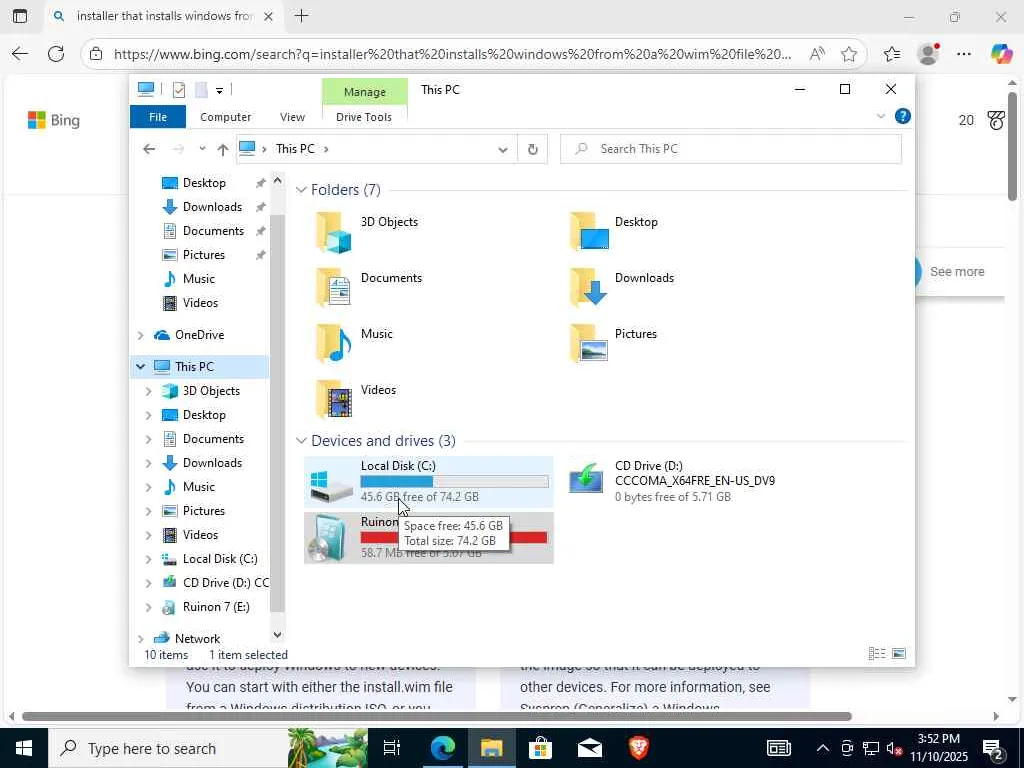The height and width of the screenshot is (768, 1024).
Task: Open address bar history dropdown
Action: point(503,150)
